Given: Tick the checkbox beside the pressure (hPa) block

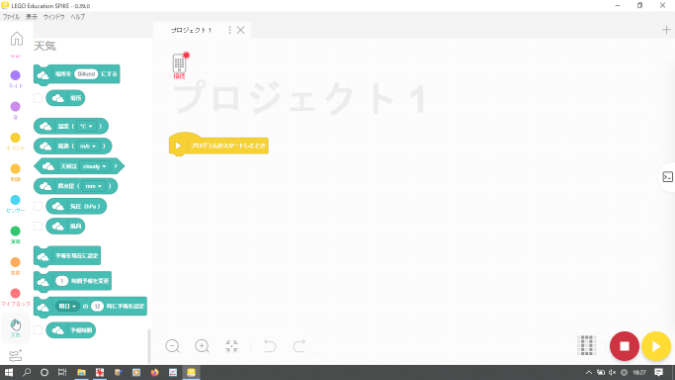Looking at the screenshot, I should point(38,206).
